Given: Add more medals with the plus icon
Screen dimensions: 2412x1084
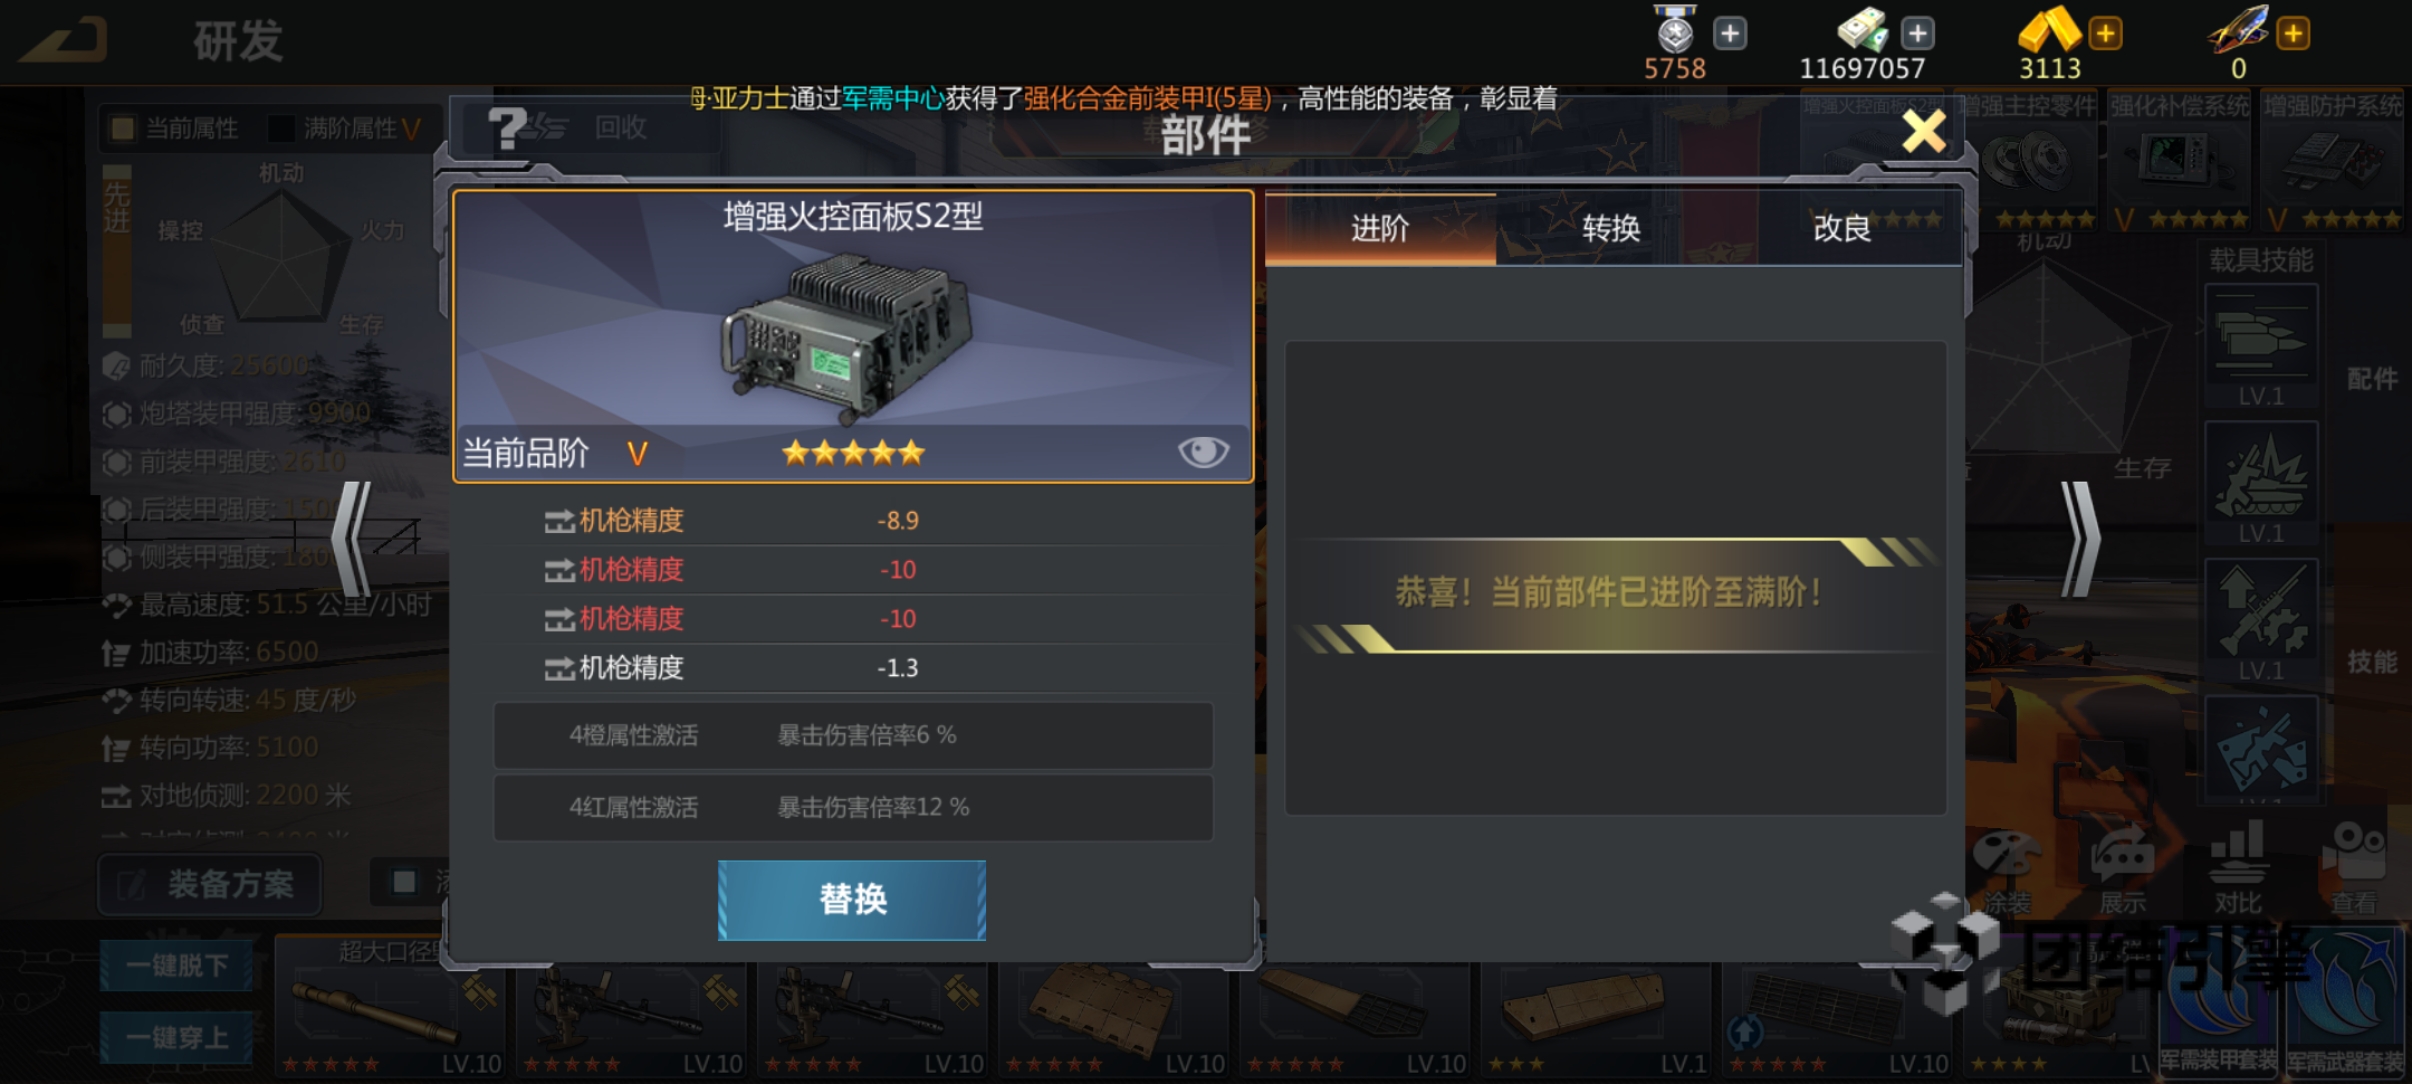Looking at the screenshot, I should (1730, 33).
